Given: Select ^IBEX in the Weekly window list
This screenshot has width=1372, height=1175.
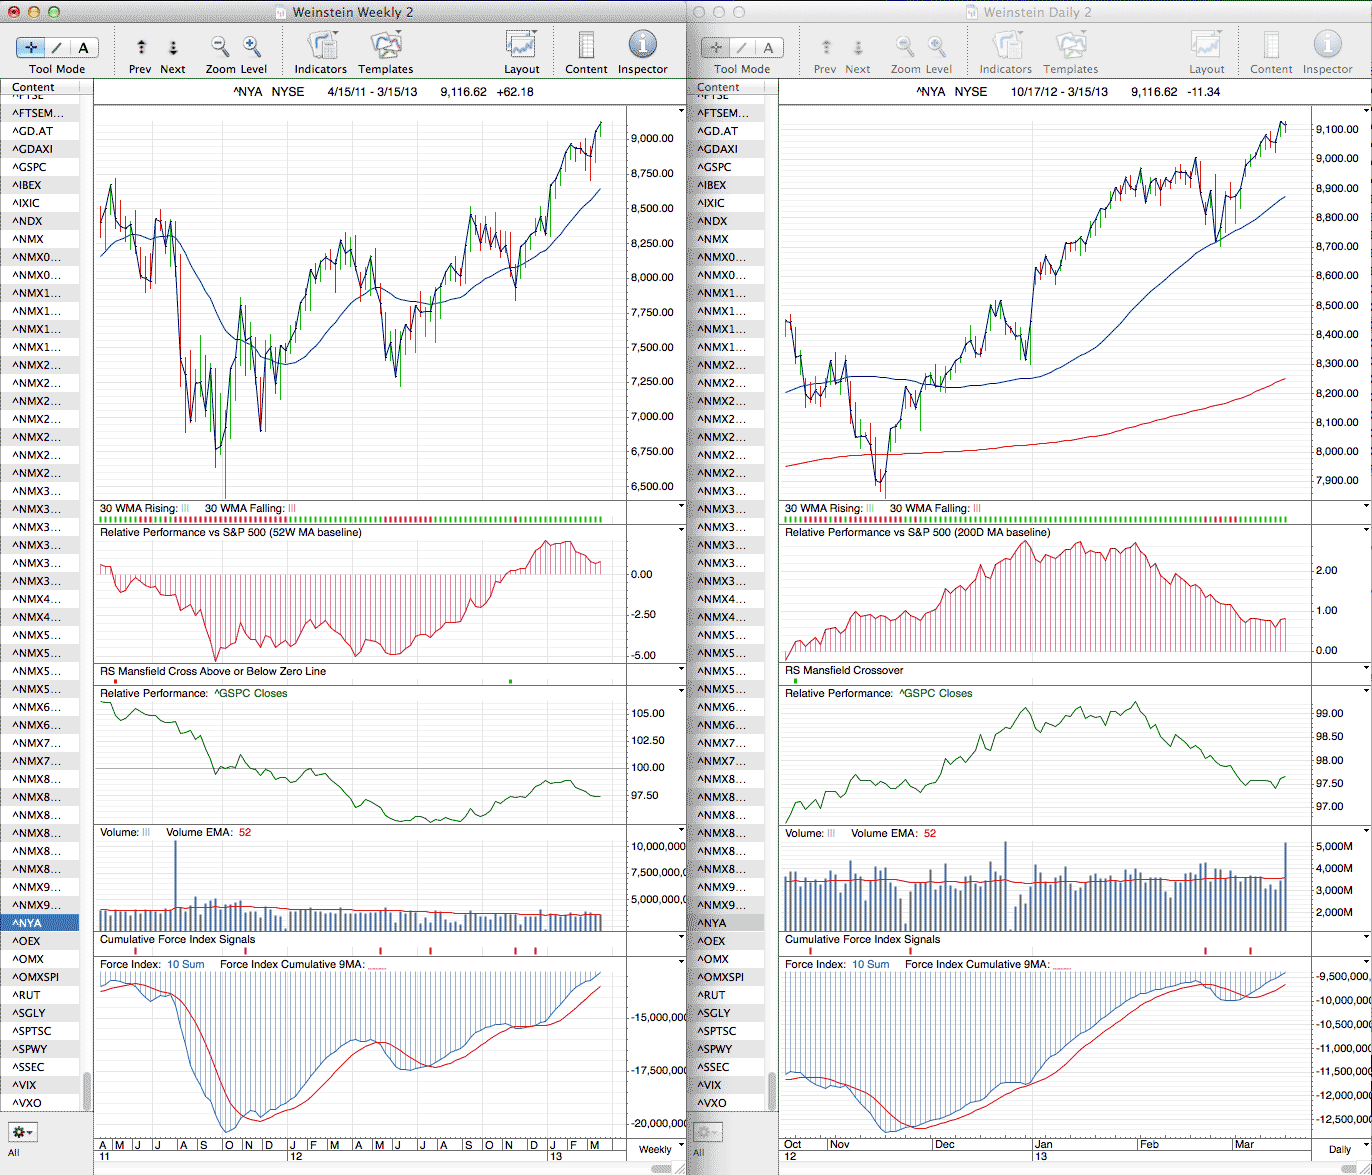Looking at the screenshot, I should coord(40,185).
